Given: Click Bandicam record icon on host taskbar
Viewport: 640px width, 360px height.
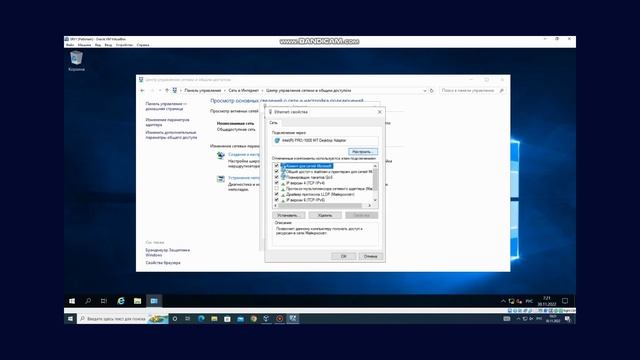Looking at the screenshot, I should point(280,319).
